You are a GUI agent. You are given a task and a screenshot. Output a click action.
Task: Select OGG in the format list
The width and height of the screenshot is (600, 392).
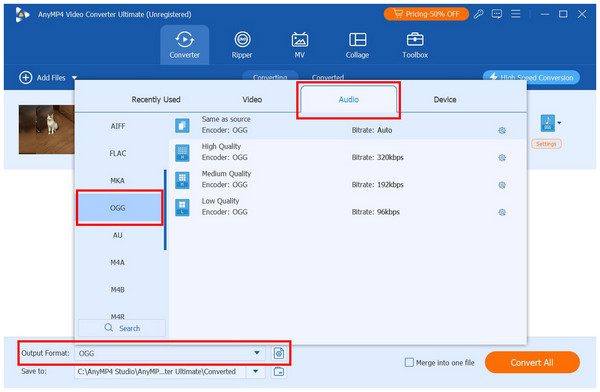coord(119,208)
